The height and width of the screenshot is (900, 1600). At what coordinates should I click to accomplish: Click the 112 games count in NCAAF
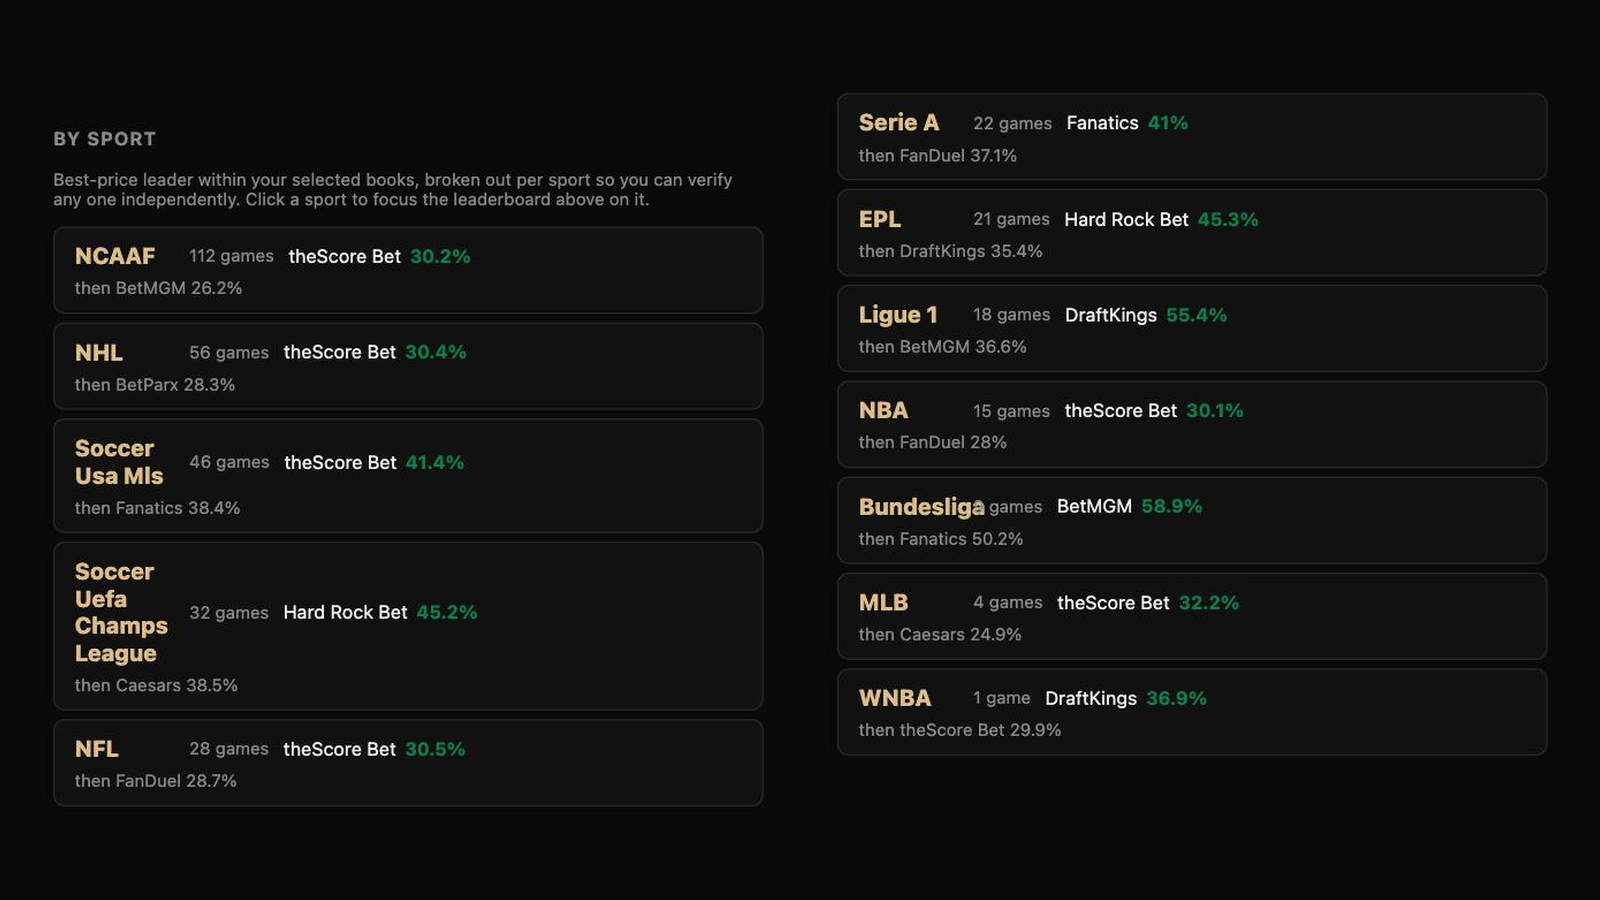click(x=231, y=256)
